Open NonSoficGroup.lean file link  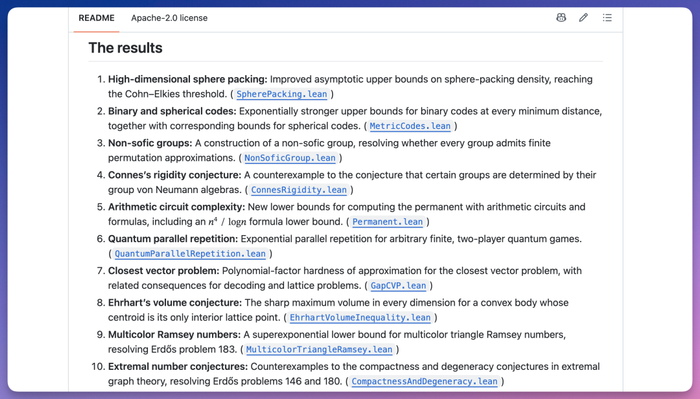(290, 158)
